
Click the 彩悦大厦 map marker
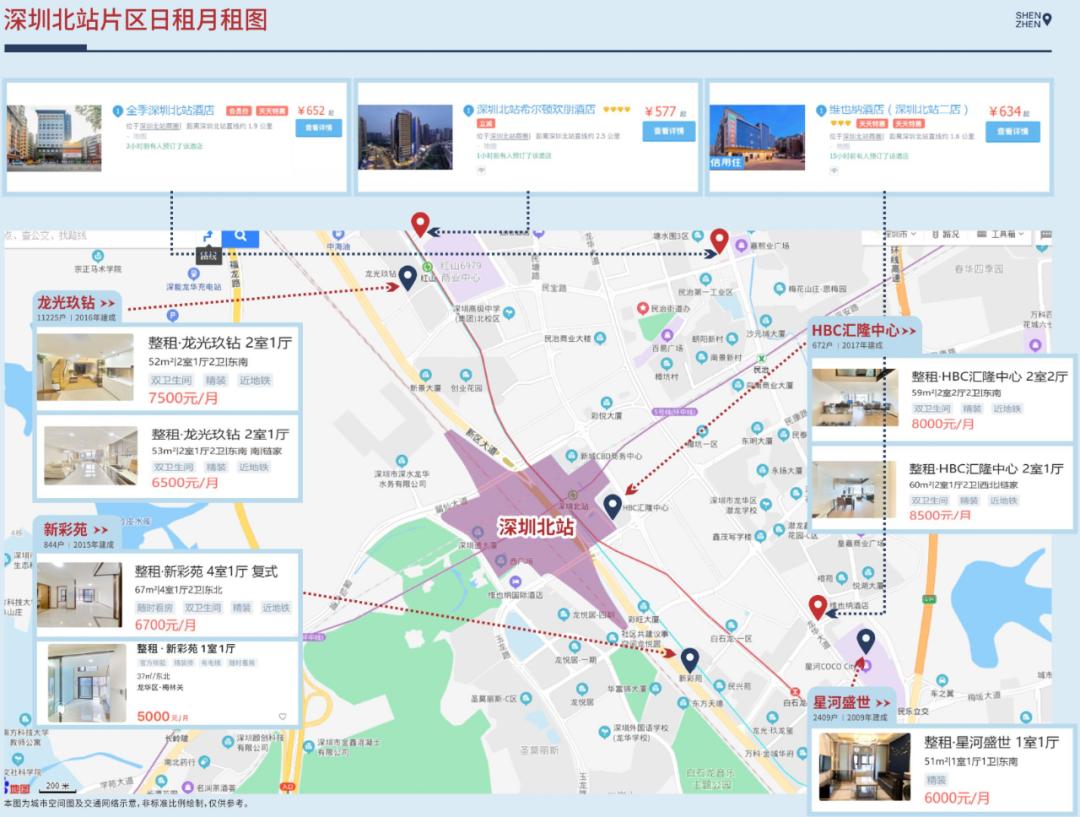click(x=606, y=403)
